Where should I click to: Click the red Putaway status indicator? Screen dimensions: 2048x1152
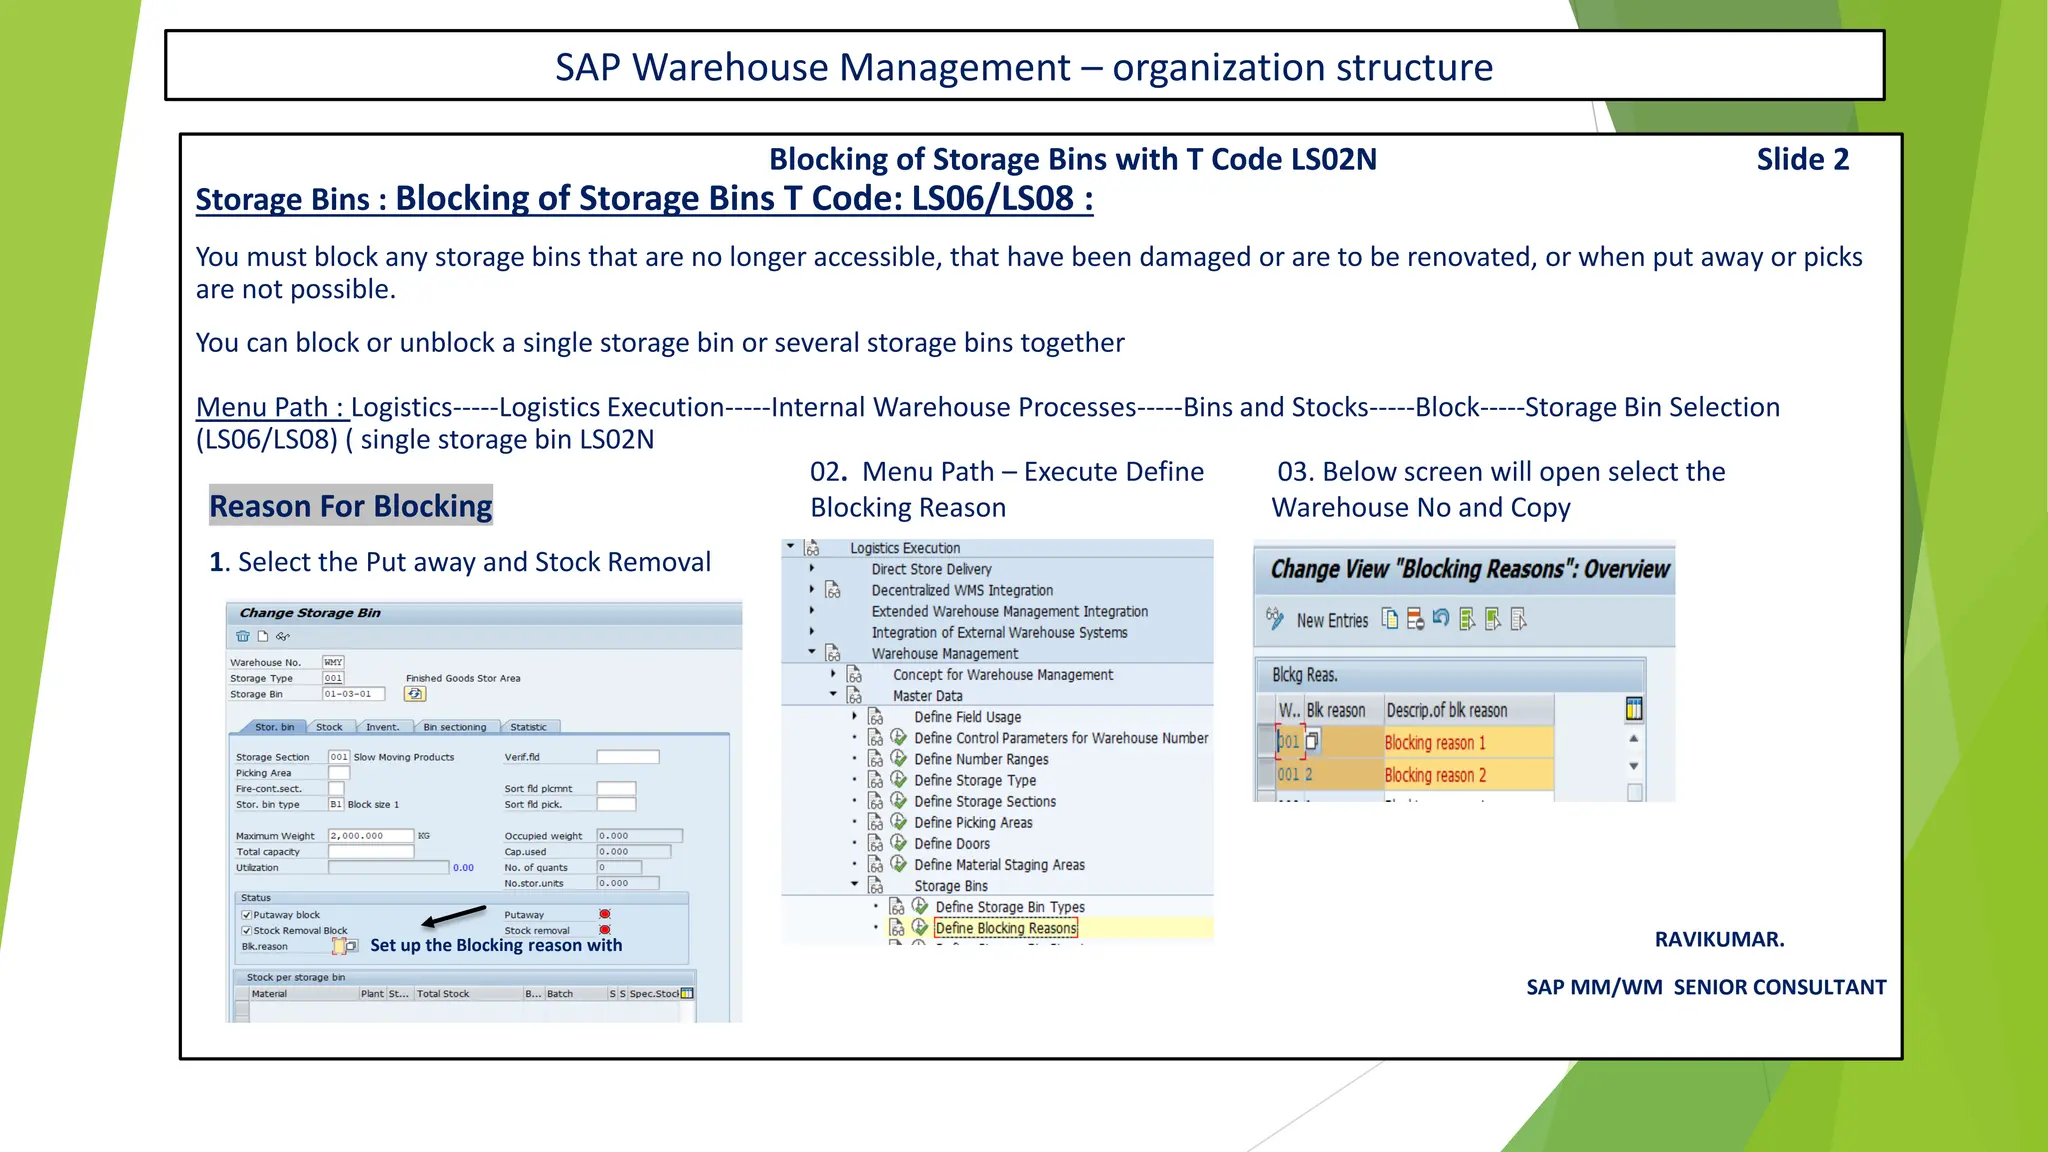point(605,915)
